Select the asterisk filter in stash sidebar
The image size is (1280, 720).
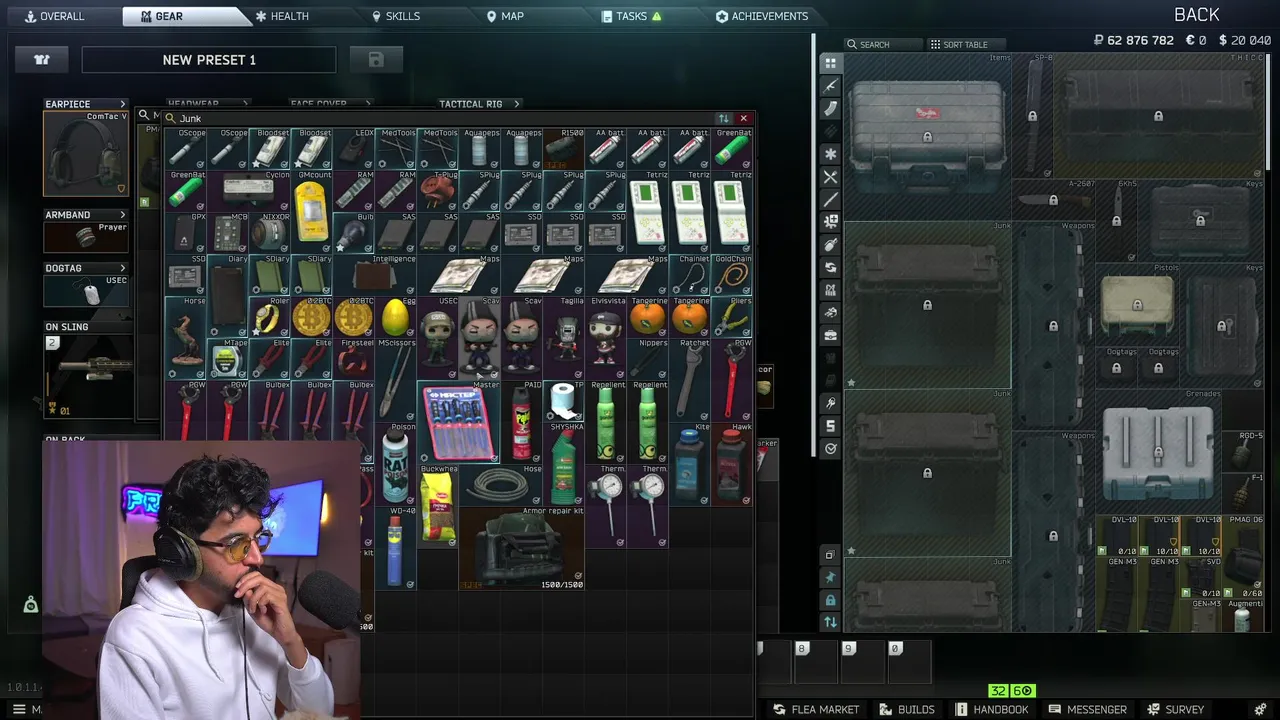(830, 154)
